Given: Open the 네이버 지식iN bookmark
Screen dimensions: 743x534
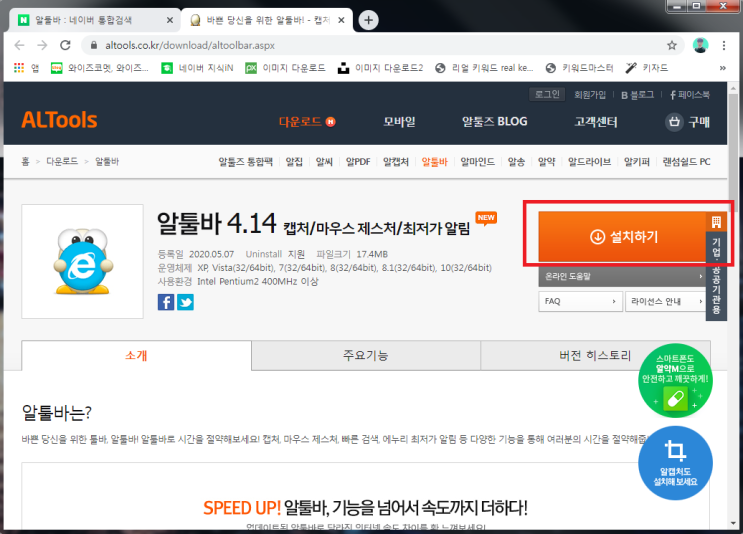Looking at the screenshot, I should click(x=198, y=68).
